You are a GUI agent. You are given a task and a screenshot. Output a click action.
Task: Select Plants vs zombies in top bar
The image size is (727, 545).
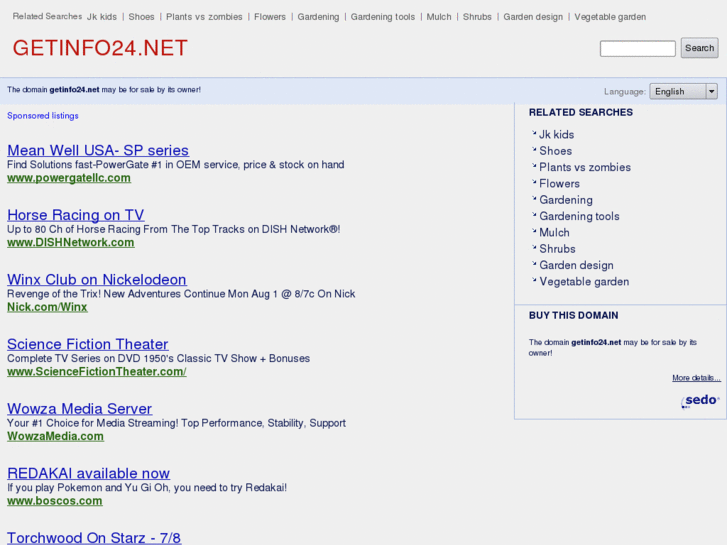204,17
